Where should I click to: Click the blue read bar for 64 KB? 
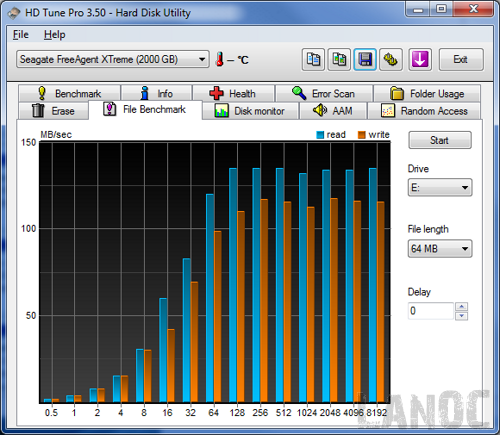click(210, 298)
